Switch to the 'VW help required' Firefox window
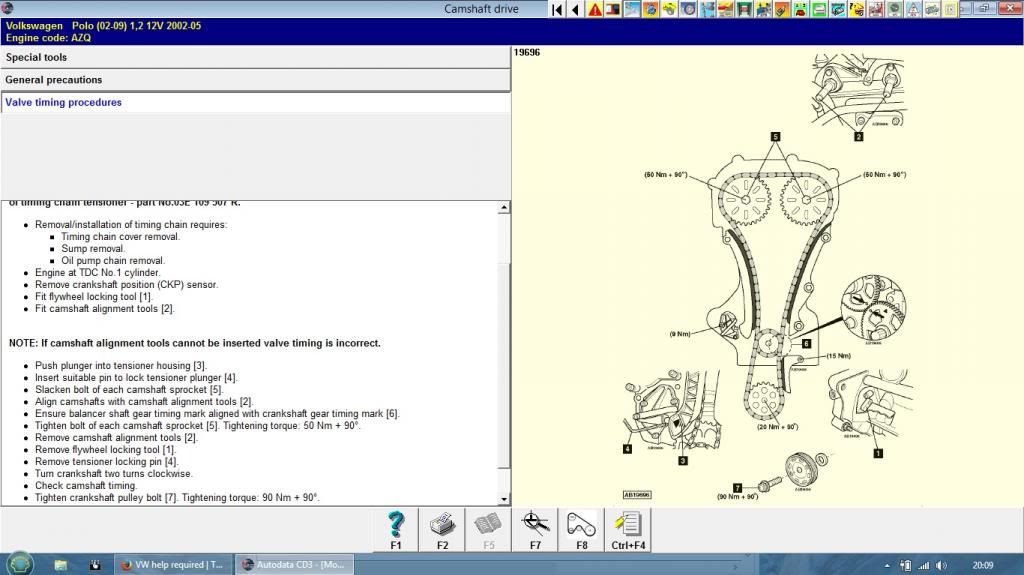Image resolution: width=1024 pixels, height=575 pixels. tap(172, 565)
